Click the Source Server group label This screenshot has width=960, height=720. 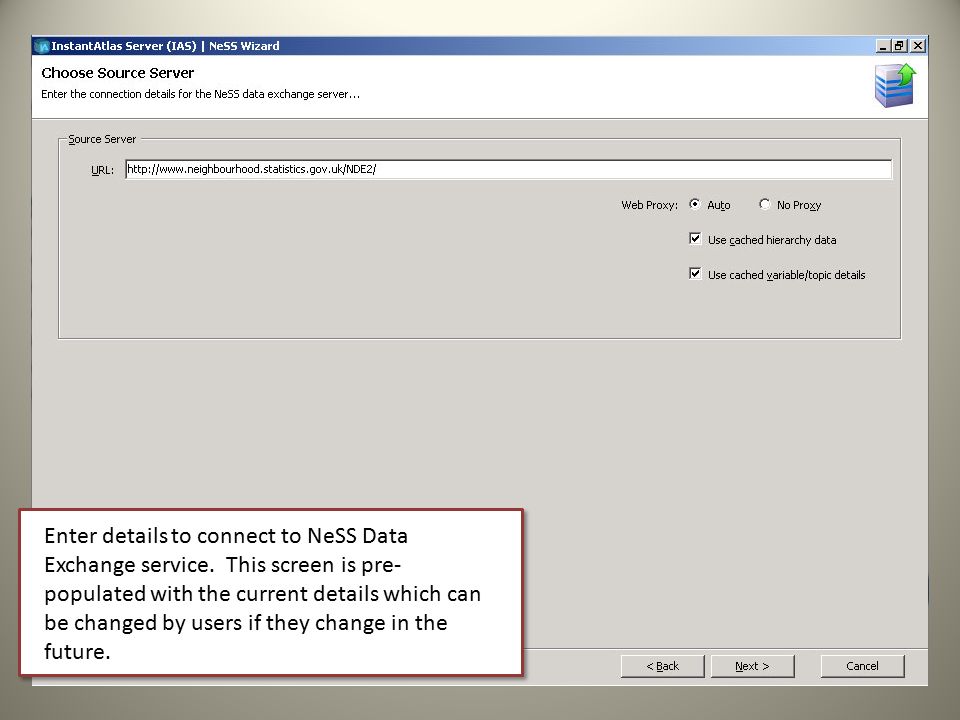(x=102, y=139)
